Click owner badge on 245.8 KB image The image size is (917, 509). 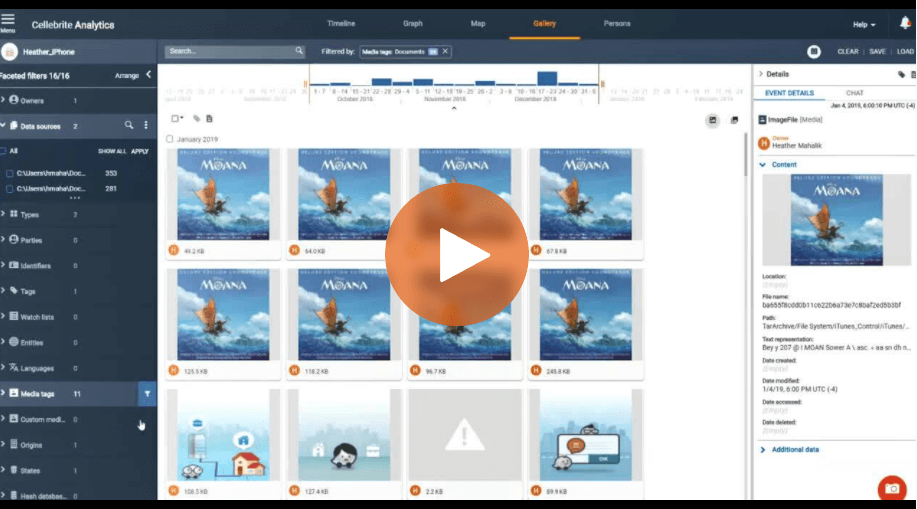coord(536,370)
